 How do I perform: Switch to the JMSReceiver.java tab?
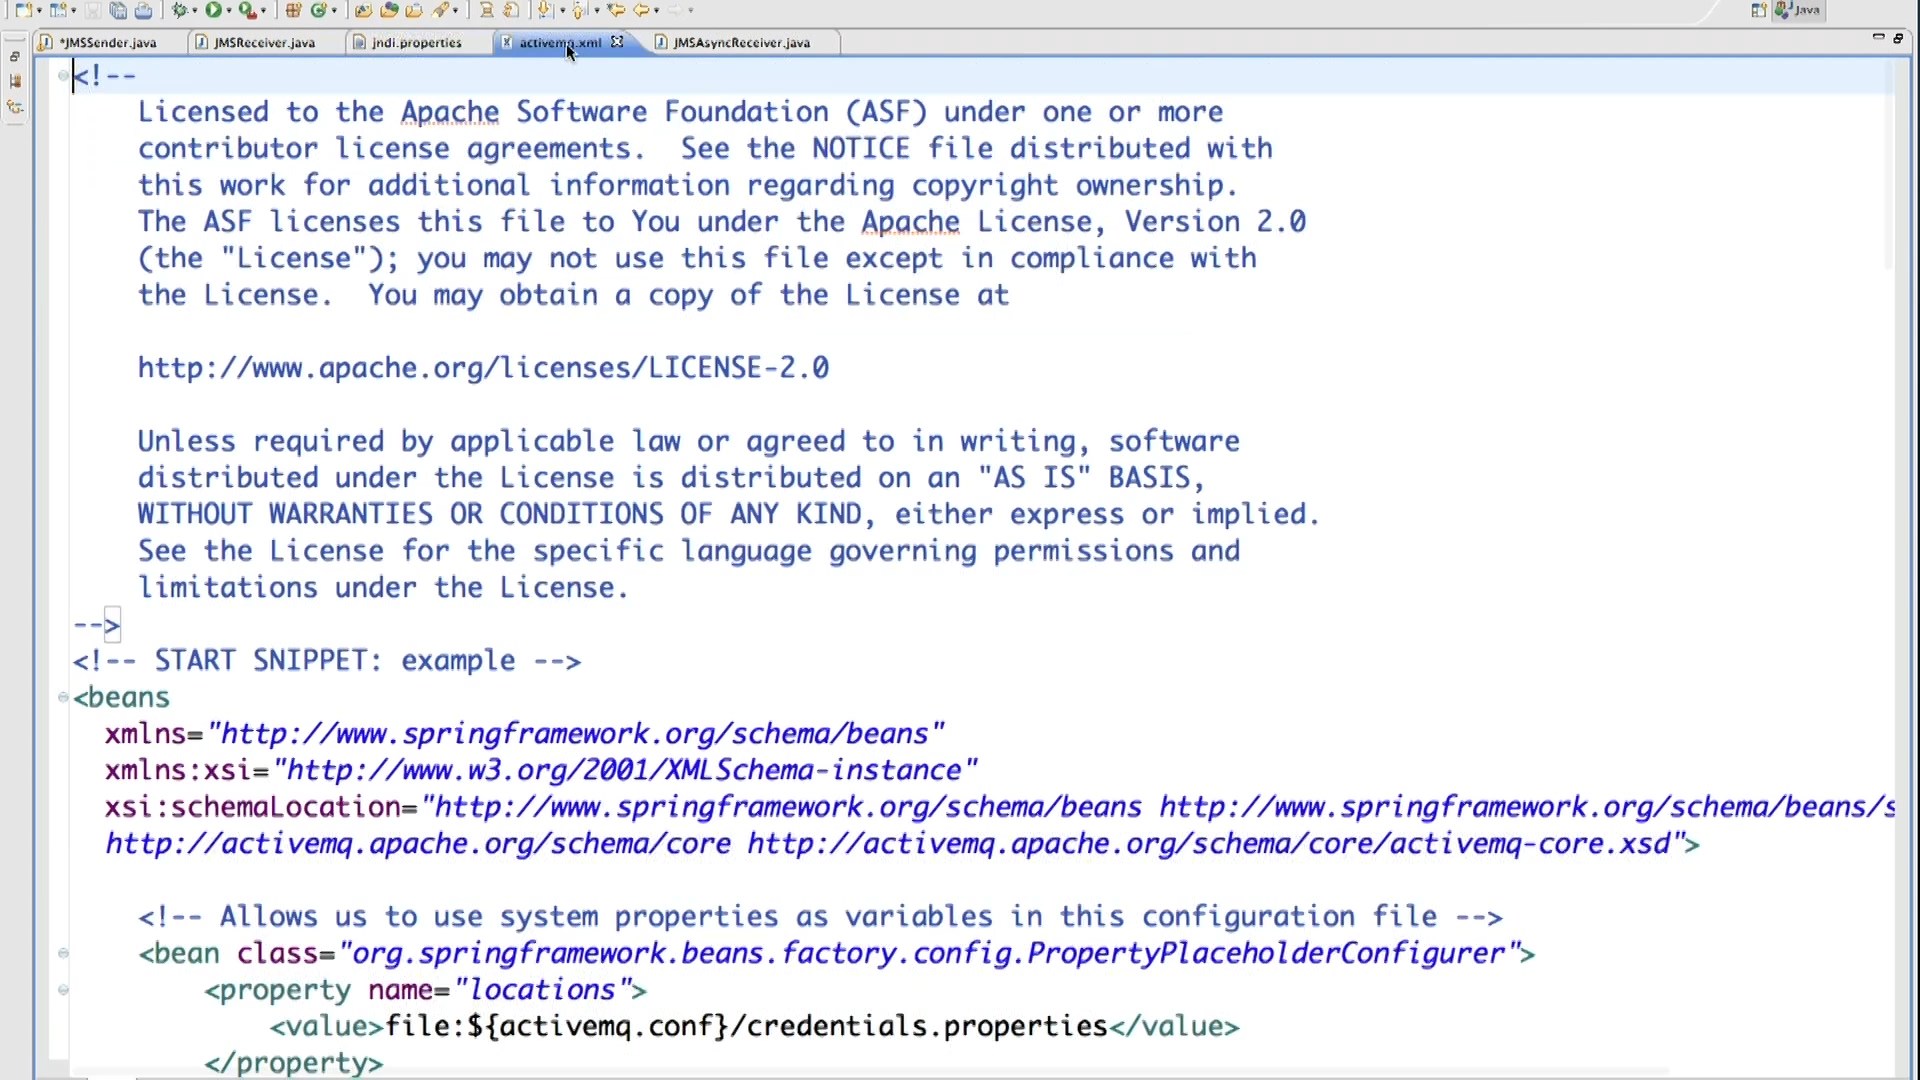(264, 43)
